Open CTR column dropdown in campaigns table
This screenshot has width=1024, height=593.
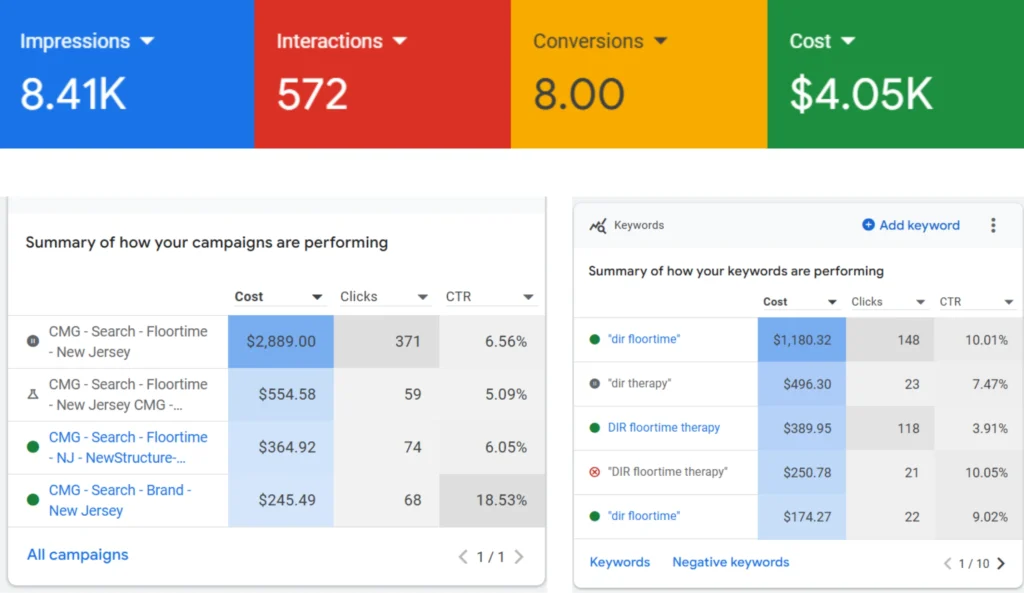(x=528, y=297)
